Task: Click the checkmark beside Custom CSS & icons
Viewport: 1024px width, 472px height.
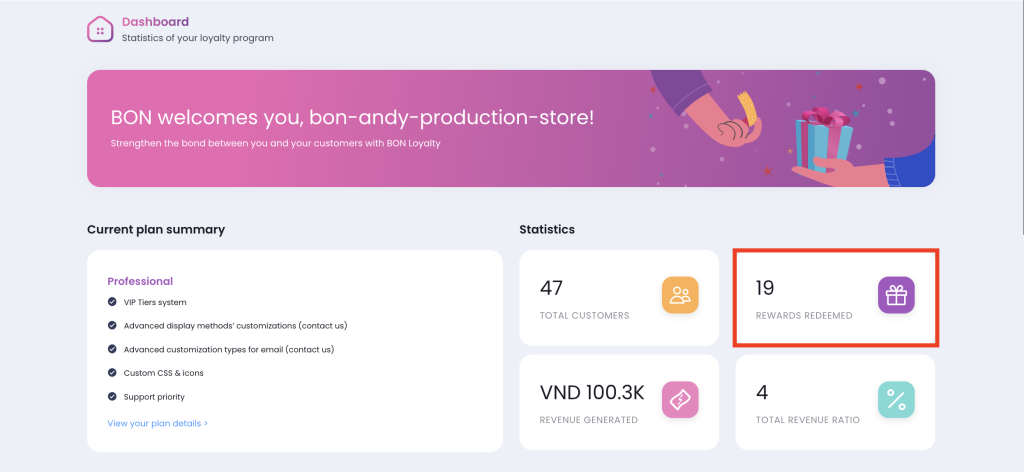Action: [x=112, y=373]
